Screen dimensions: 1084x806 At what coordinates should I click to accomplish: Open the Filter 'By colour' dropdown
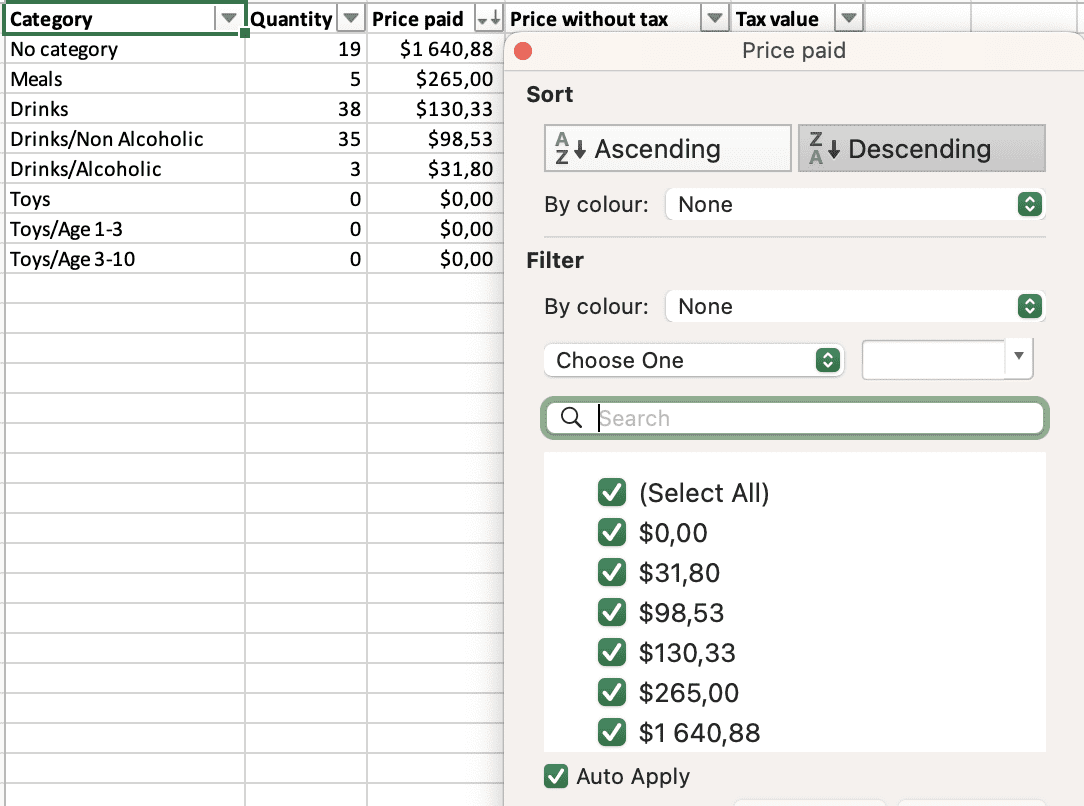point(1029,306)
